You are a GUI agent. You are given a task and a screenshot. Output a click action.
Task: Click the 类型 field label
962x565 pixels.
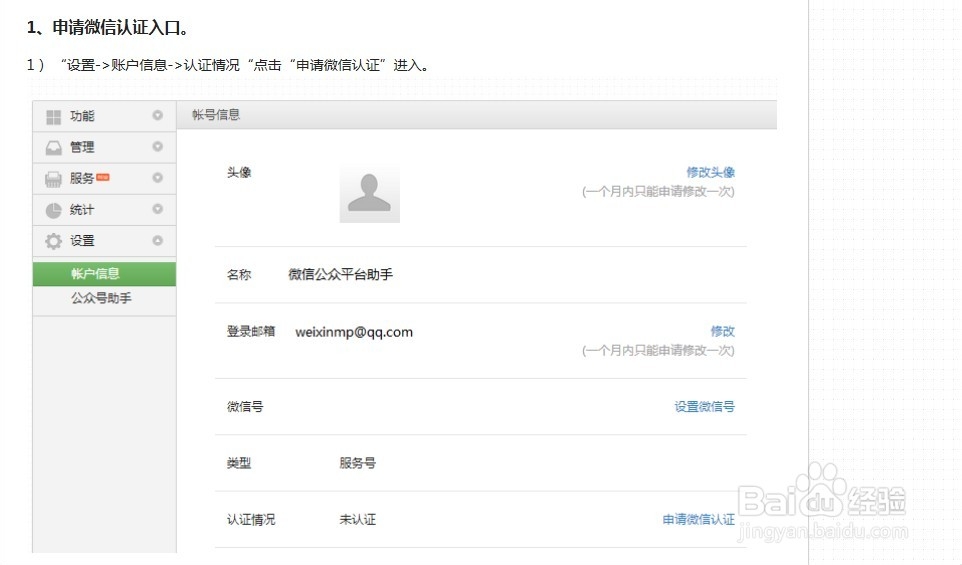click(x=239, y=463)
